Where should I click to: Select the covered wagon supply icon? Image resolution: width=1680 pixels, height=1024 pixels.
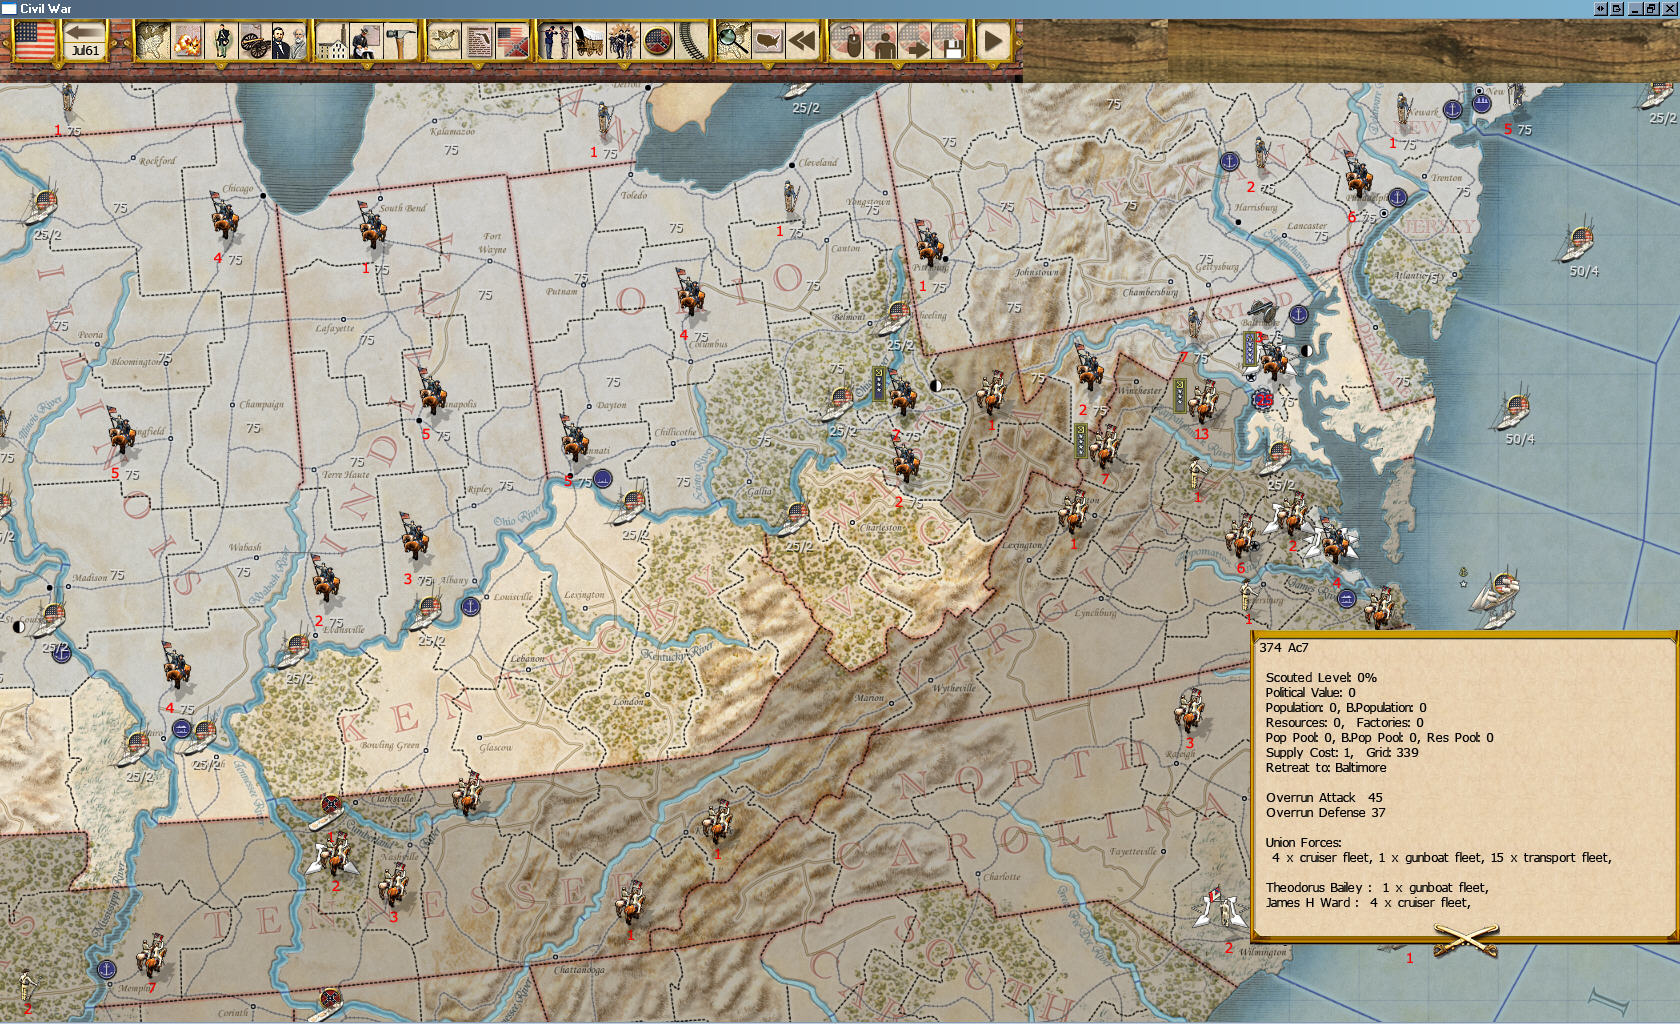pos(588,42)
